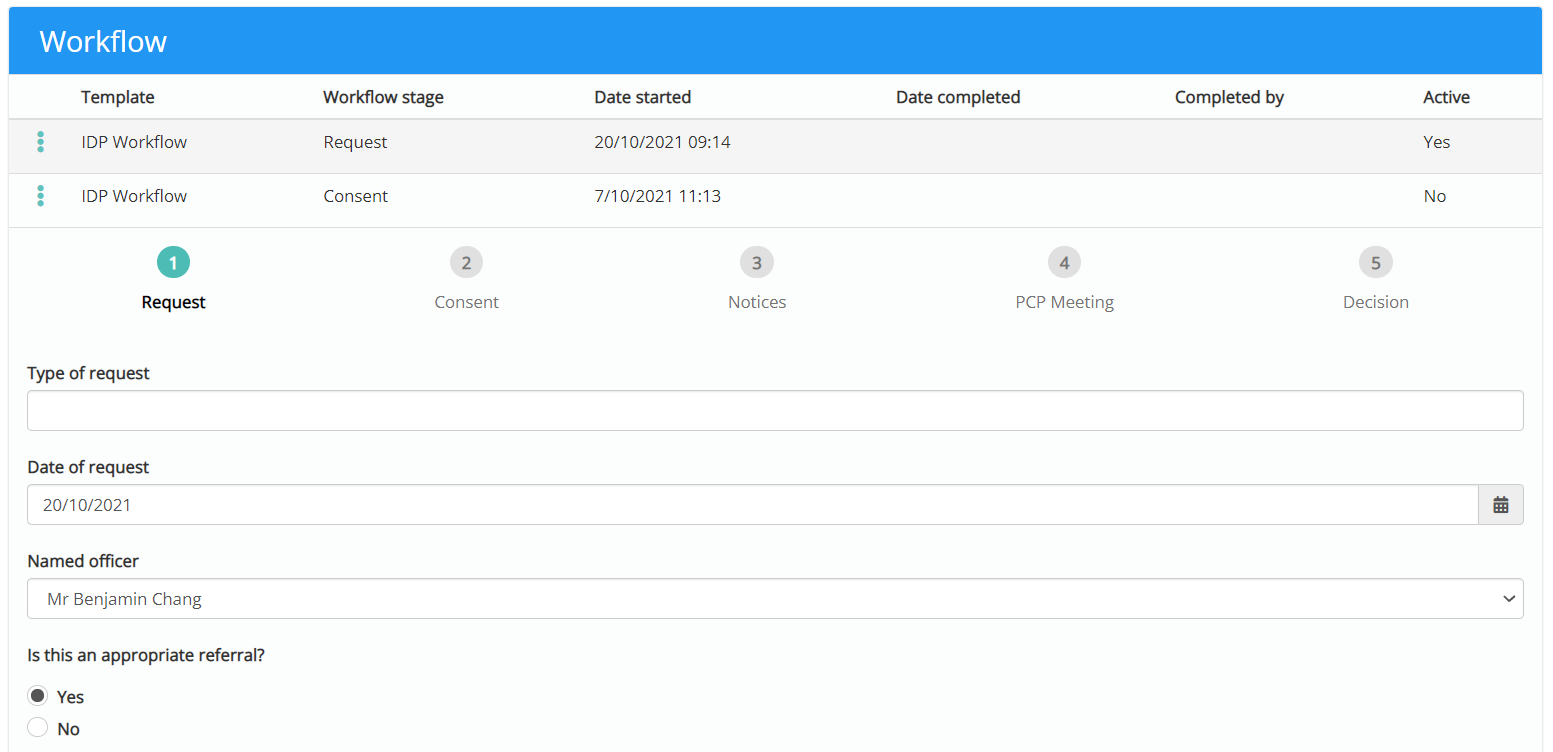Click the Workflow panel title
Screen dimensions: 1553x752
coord(103,41)
